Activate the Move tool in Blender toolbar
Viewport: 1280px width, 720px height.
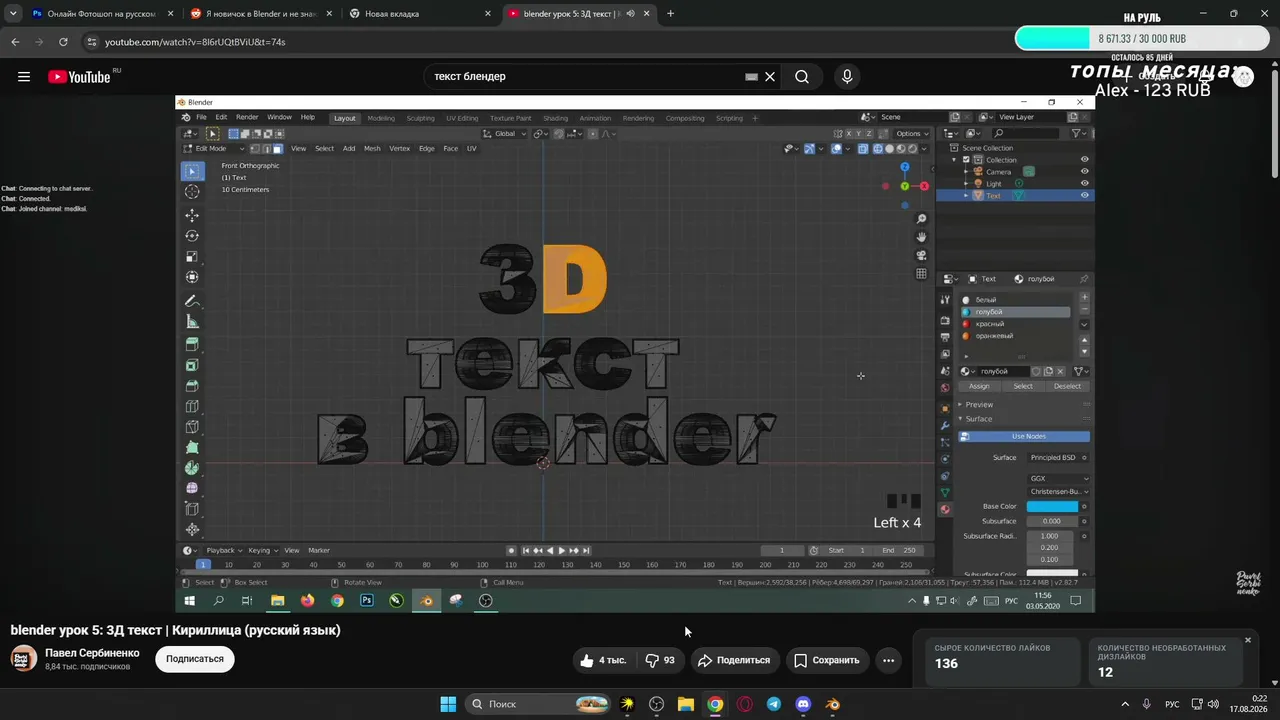pos(192,215)
